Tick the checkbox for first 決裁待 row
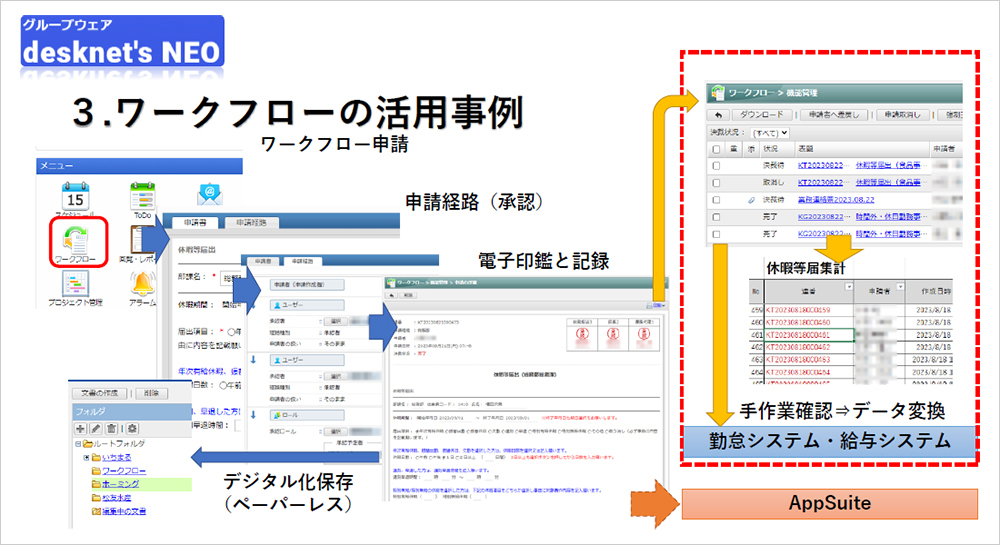Screen dimensions: 1000x545 click(x=716, y=166)
